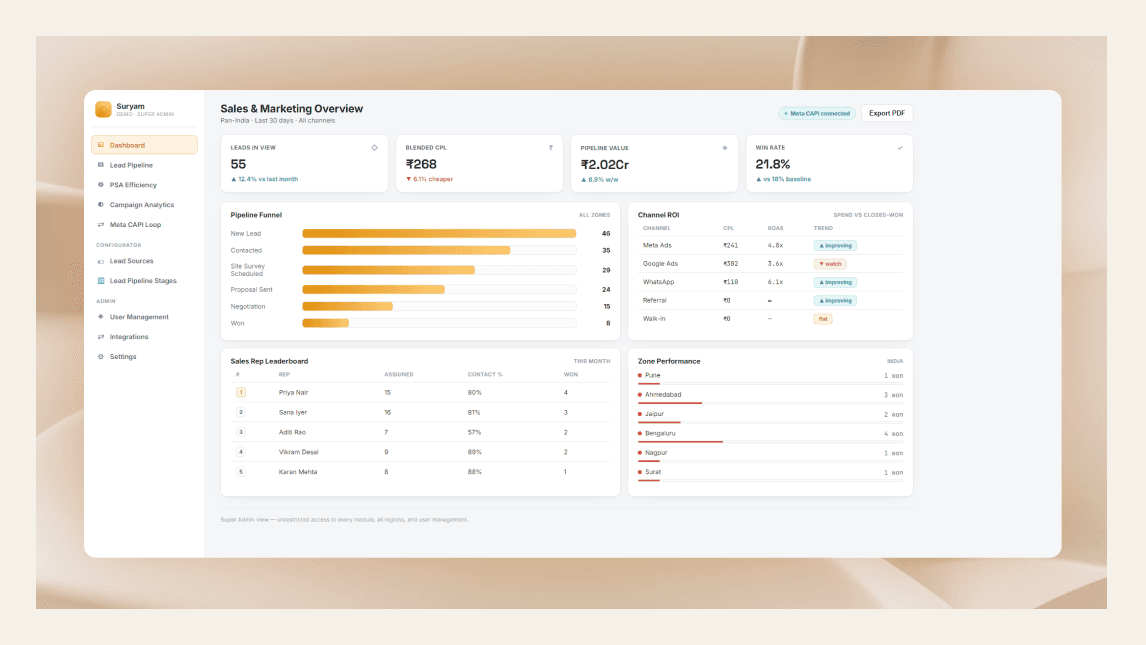Select the Aditi Rao leaderboard name
Viewport: 1146px width, 645px height.
(292, 432)
